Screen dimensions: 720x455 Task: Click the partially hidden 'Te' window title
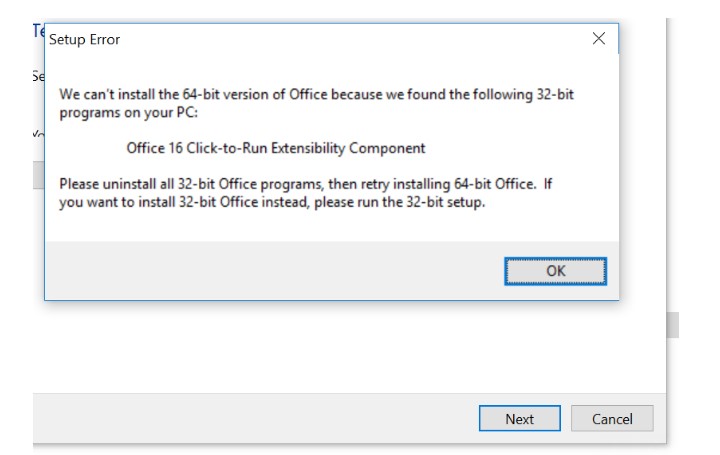[x=39, y=30]
